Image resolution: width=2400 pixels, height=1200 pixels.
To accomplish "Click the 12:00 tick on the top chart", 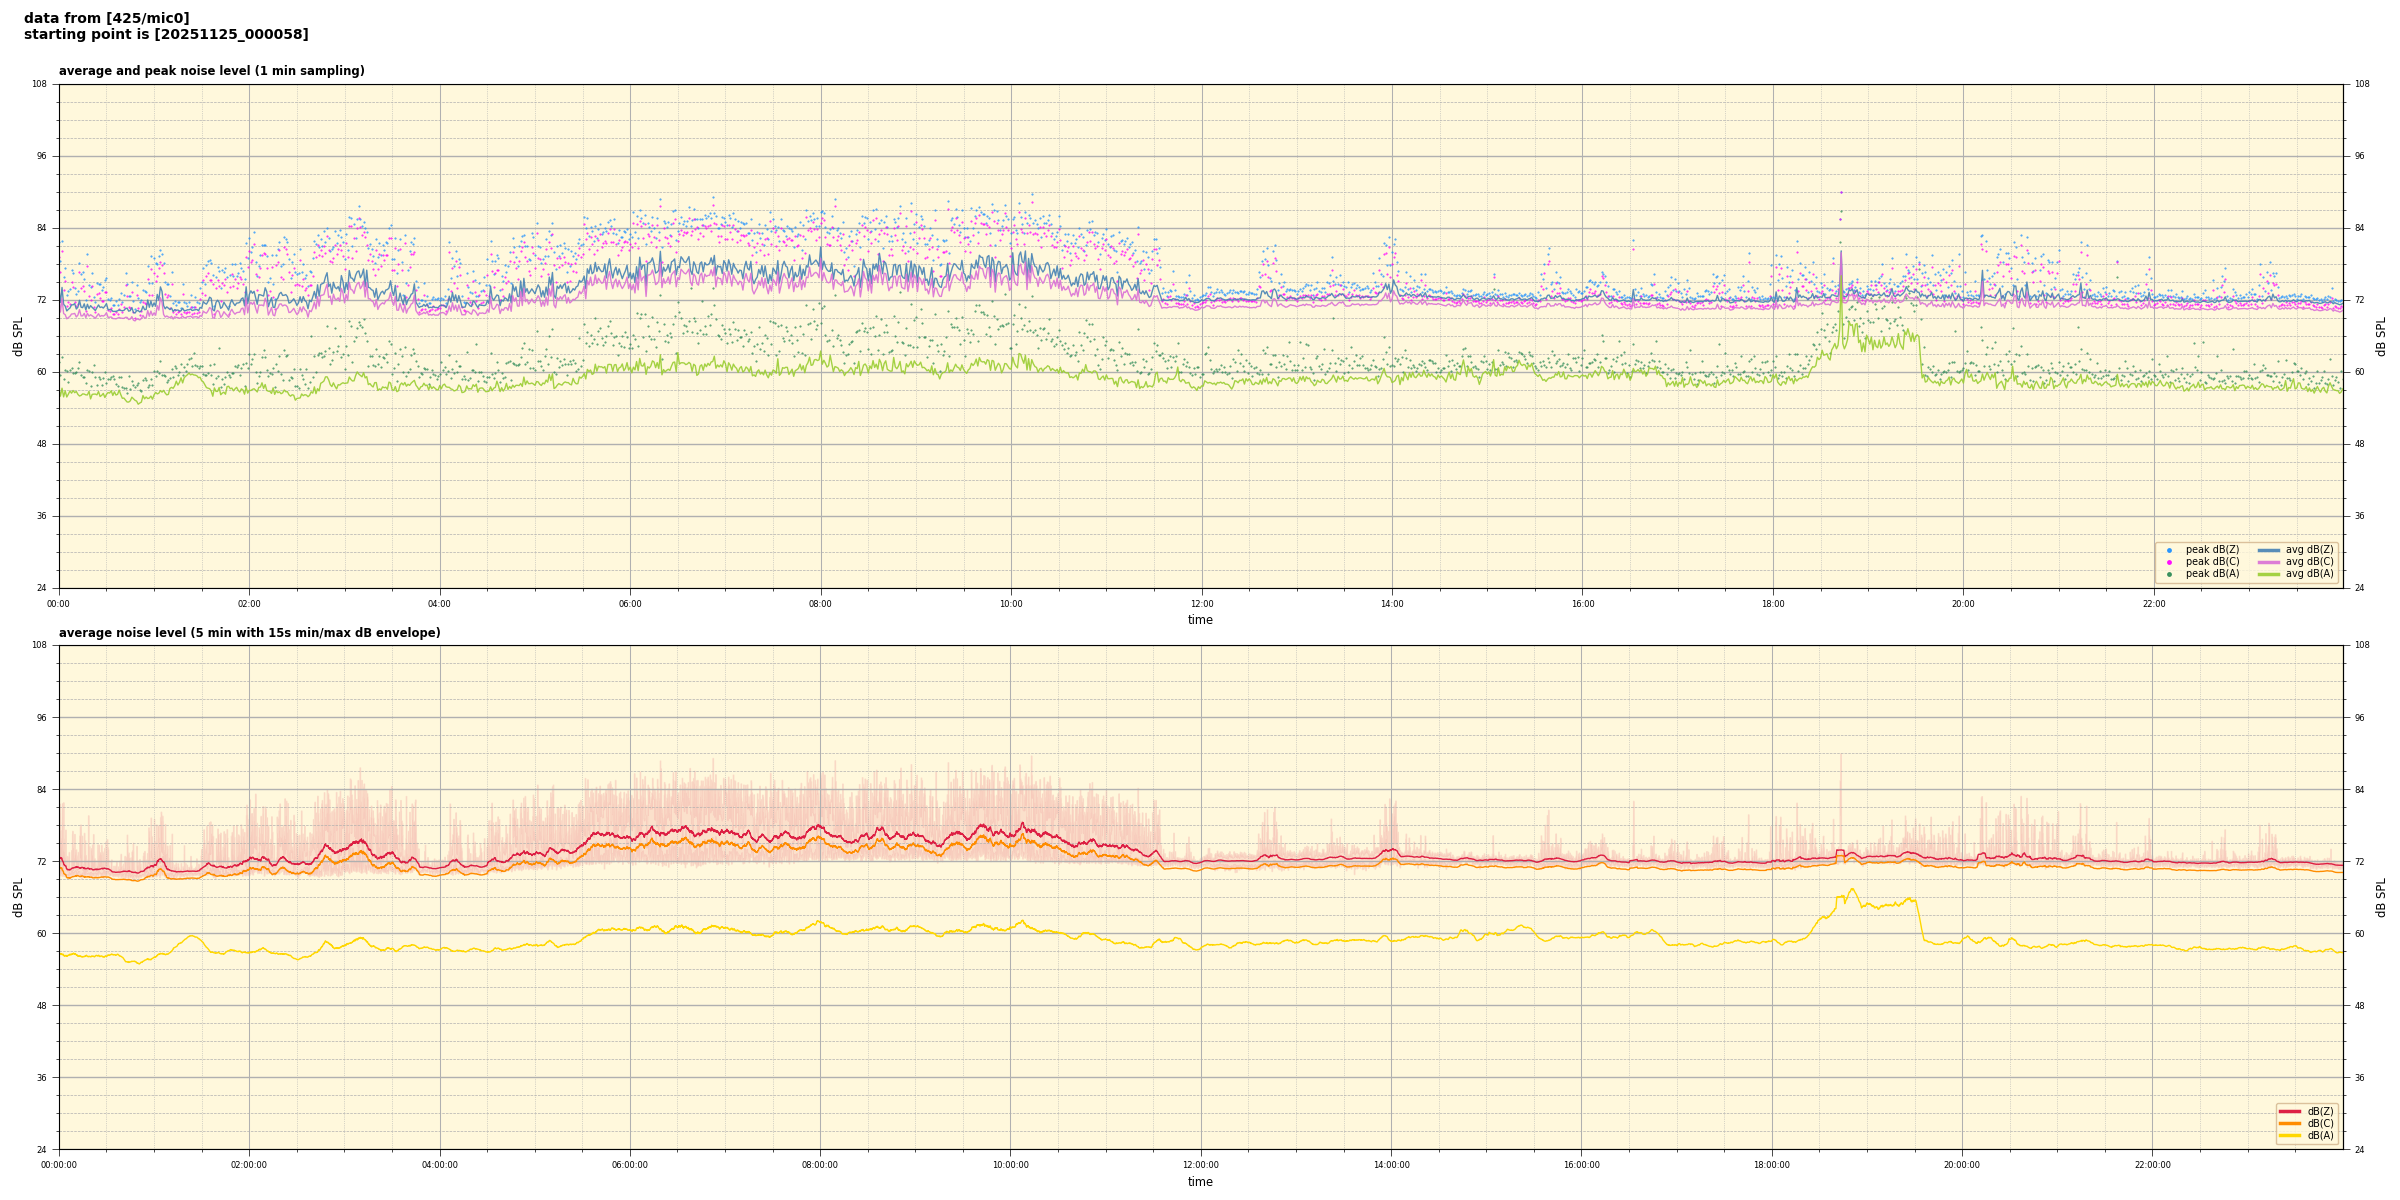I will click(1201, 604).
